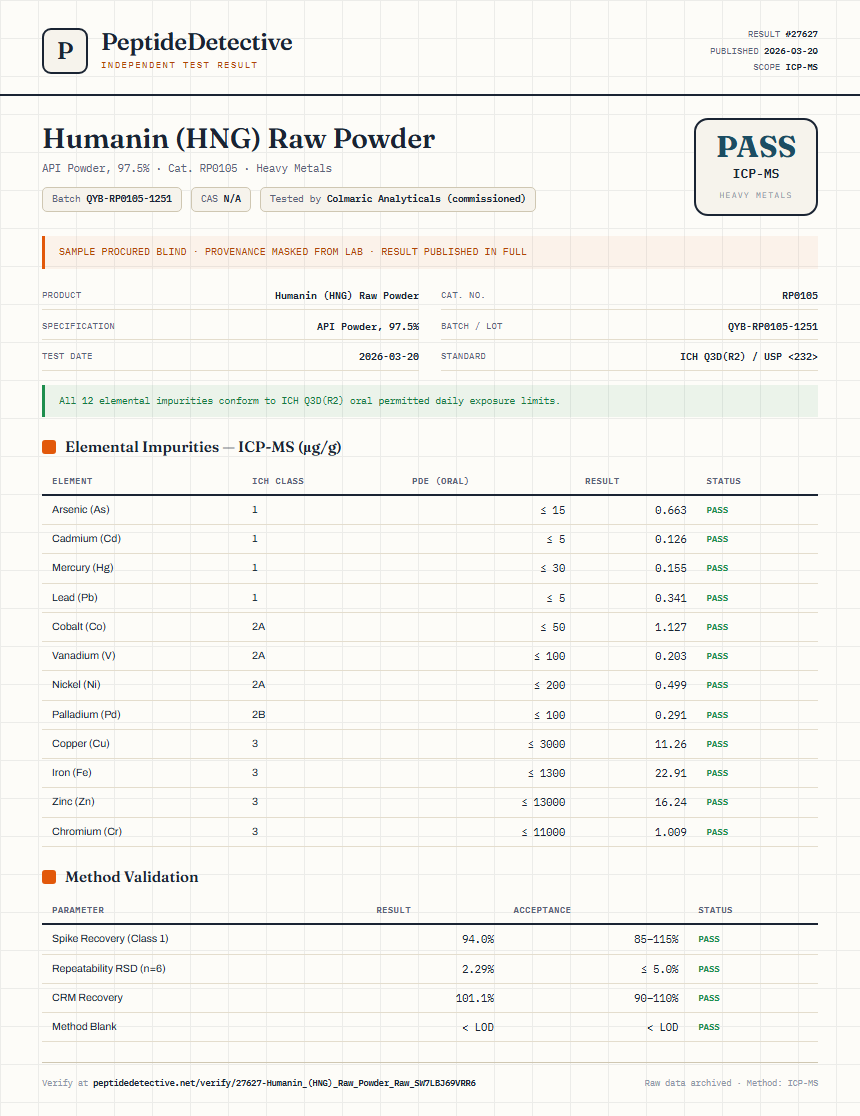The height and width of the screenshot is (1116, 860).
Task: Click the PDE (ORAL) column header
Action: point(440,481)
